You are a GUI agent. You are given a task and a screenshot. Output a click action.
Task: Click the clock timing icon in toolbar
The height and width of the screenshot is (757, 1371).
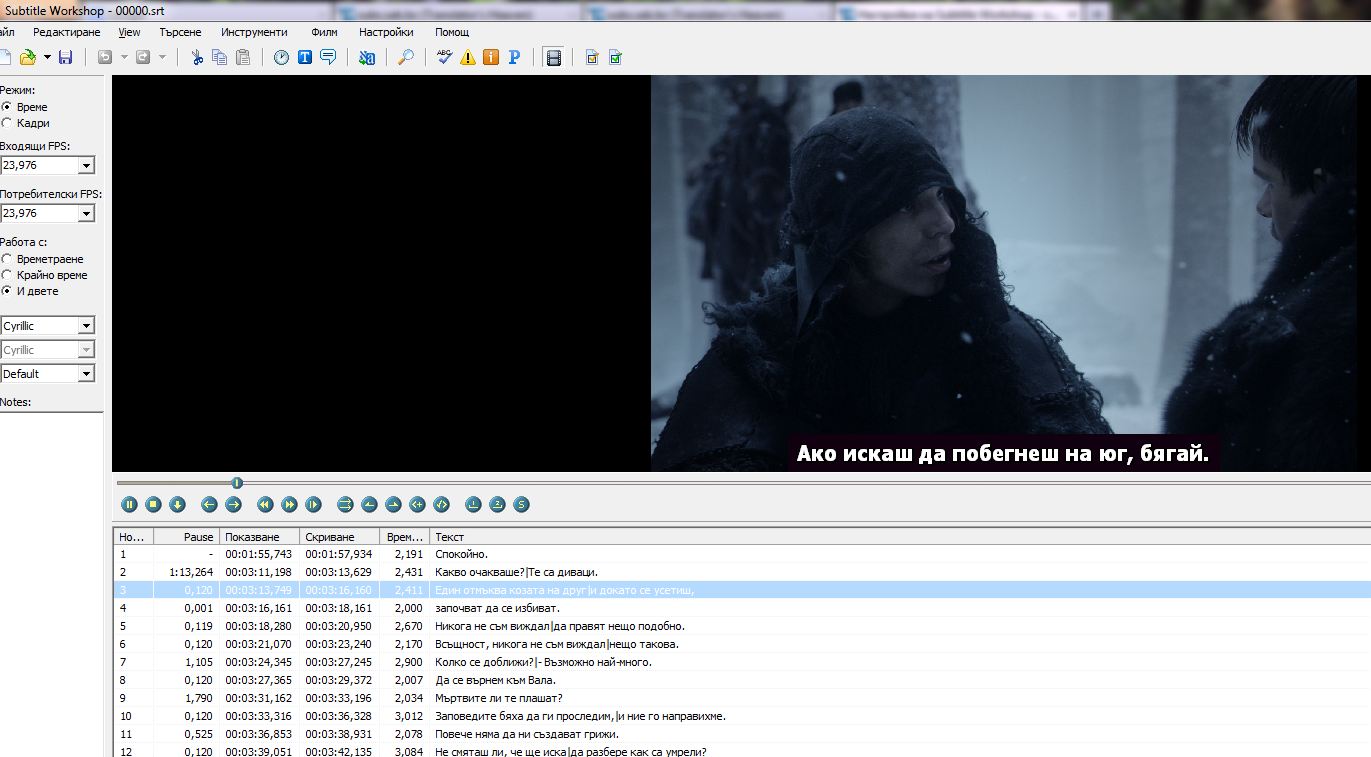pos(281,58)
